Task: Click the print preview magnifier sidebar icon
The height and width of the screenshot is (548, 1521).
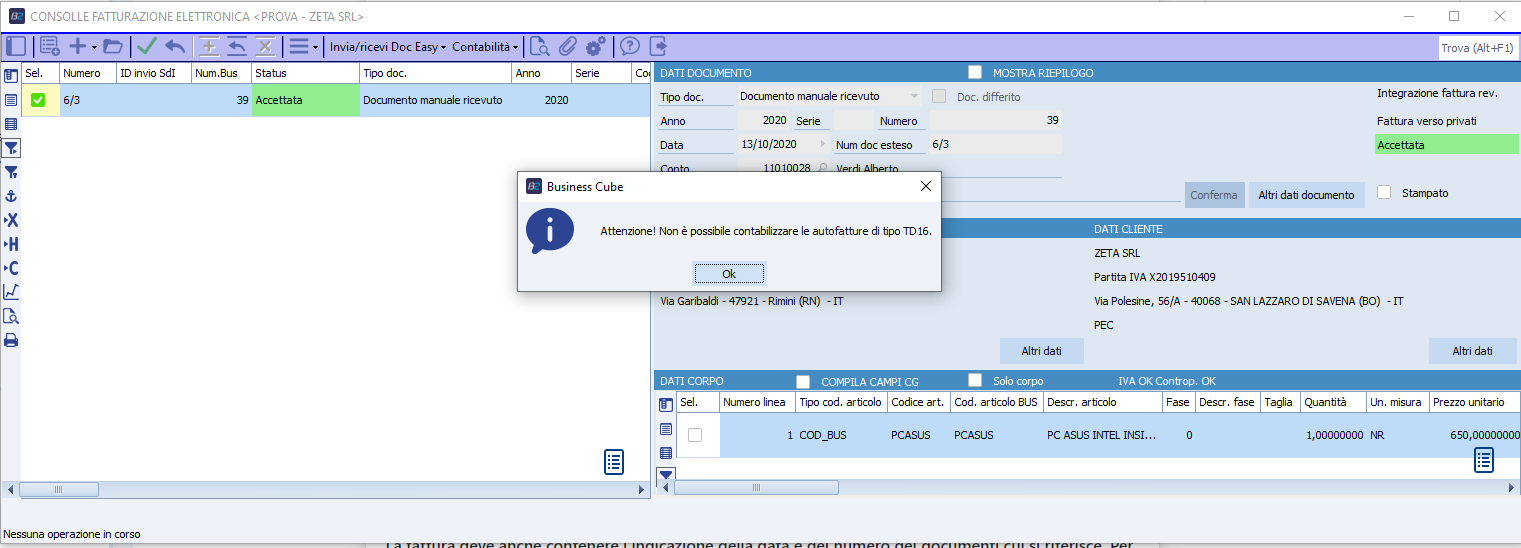Action: pyautogui.click(x=11, y=316)
